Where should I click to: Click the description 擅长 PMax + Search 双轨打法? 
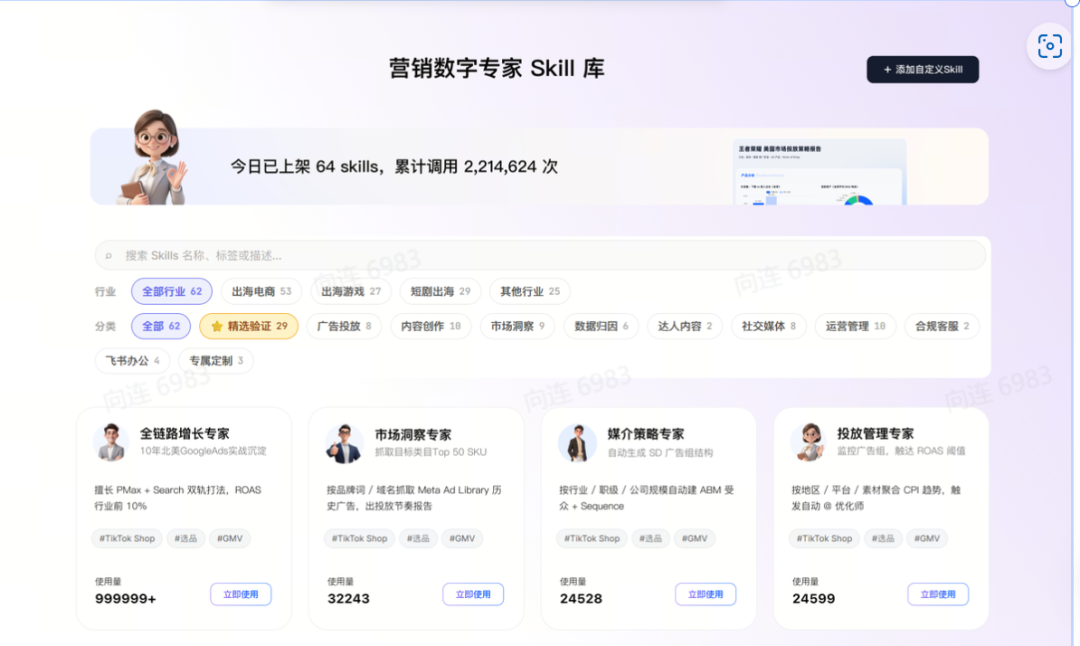(178, 498)
